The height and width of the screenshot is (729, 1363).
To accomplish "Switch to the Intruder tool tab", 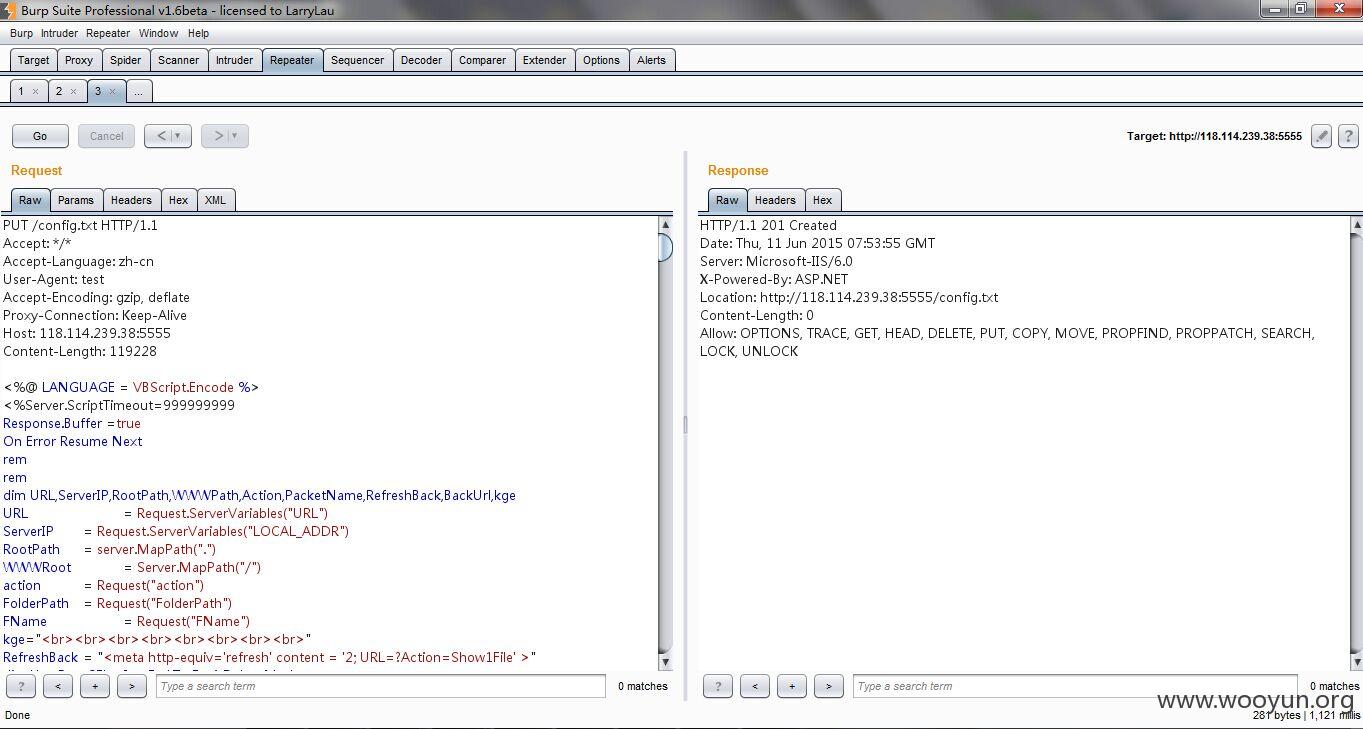I will [235, 60].
